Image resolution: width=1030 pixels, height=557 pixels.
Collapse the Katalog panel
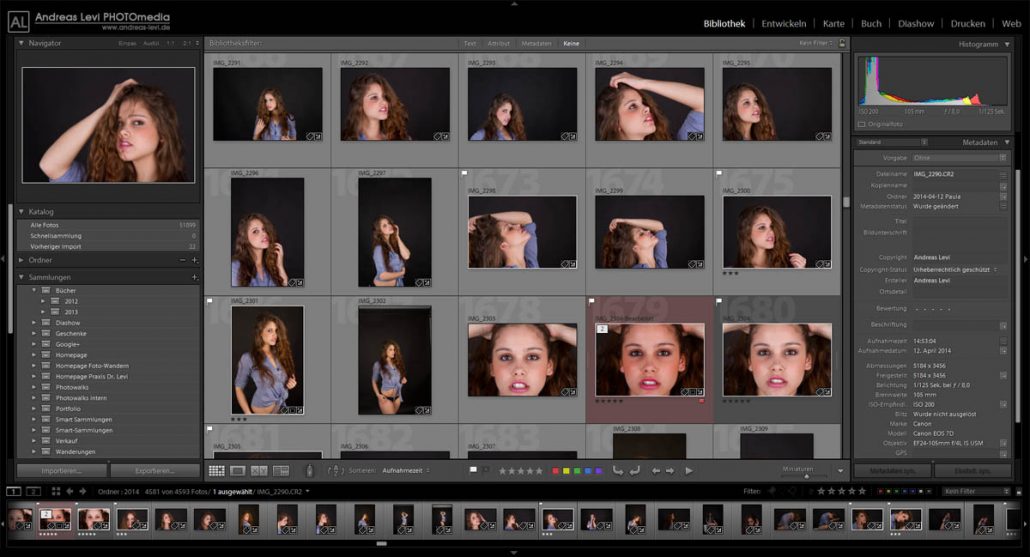tap(21, 212)
